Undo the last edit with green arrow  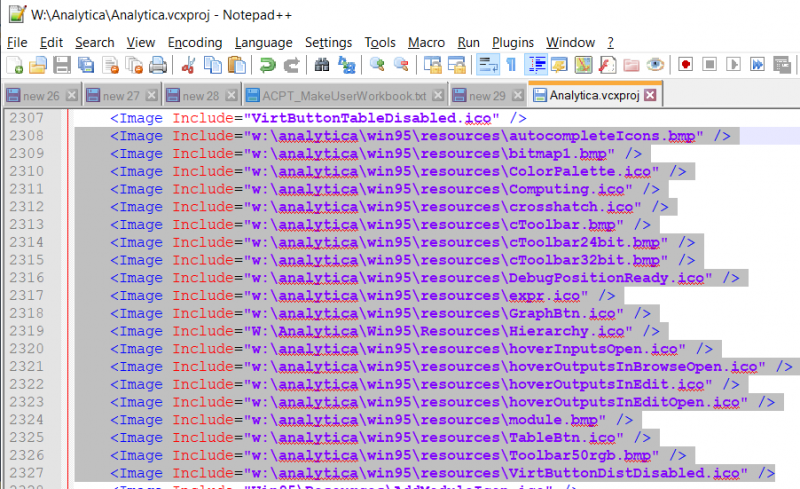coord(267,65)
